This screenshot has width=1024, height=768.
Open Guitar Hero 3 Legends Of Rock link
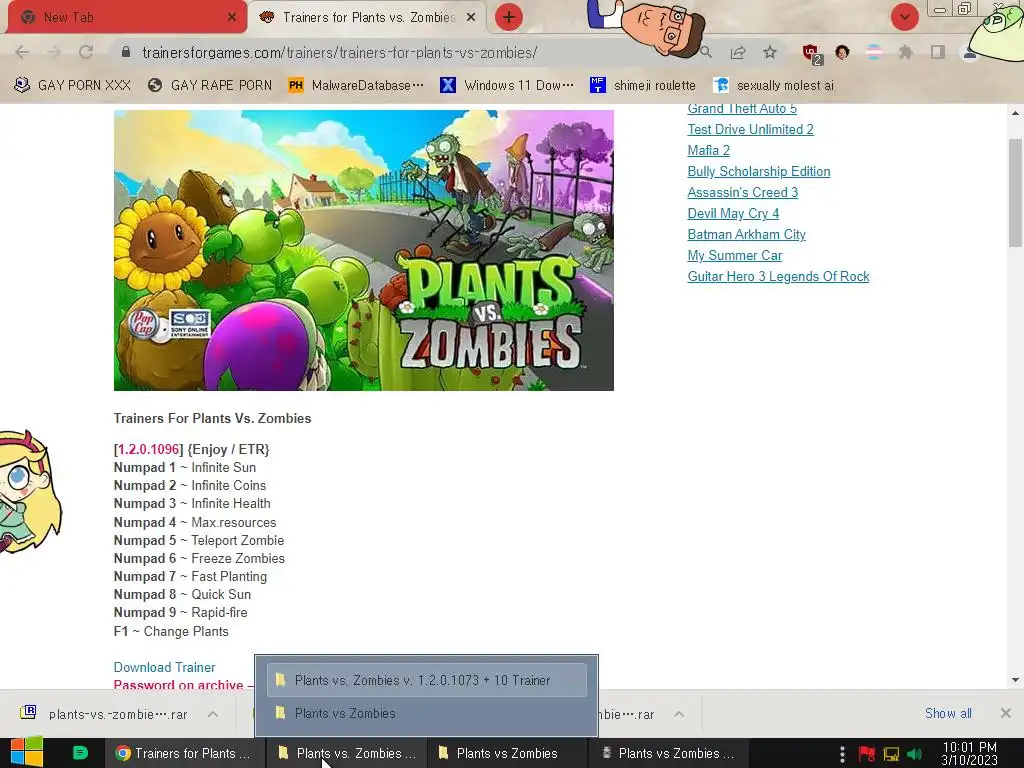click(778, 276)
